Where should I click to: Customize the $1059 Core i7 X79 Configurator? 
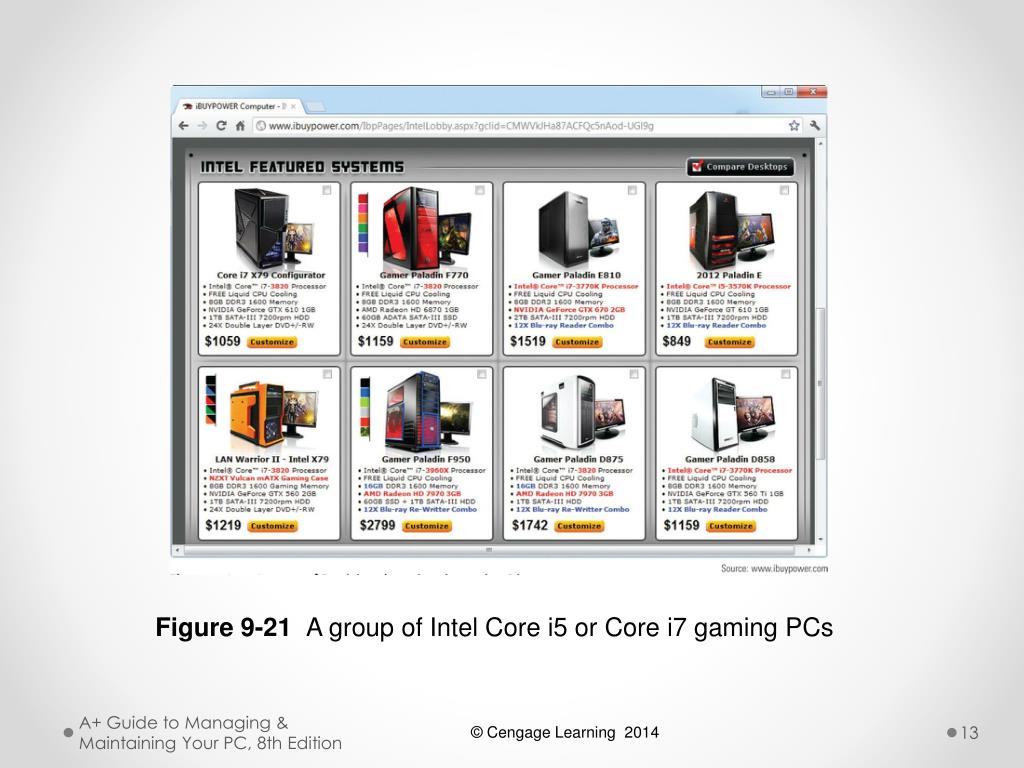pyautogui.click(x=272, y=342)
